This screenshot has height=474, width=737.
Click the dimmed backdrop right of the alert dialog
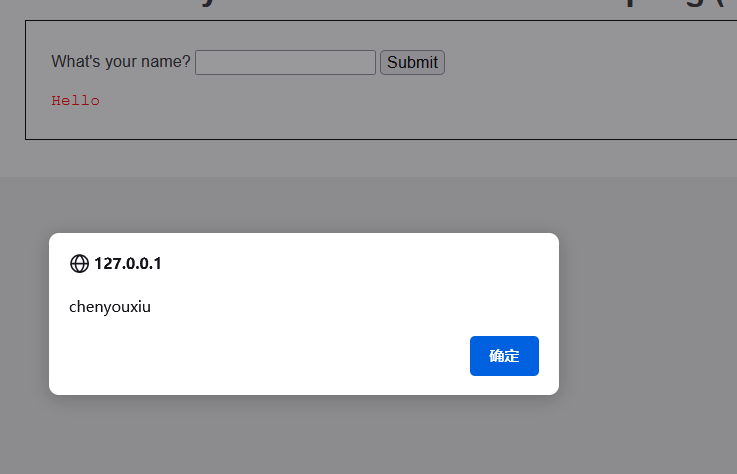pyautogui.click(x=650, y=310)
